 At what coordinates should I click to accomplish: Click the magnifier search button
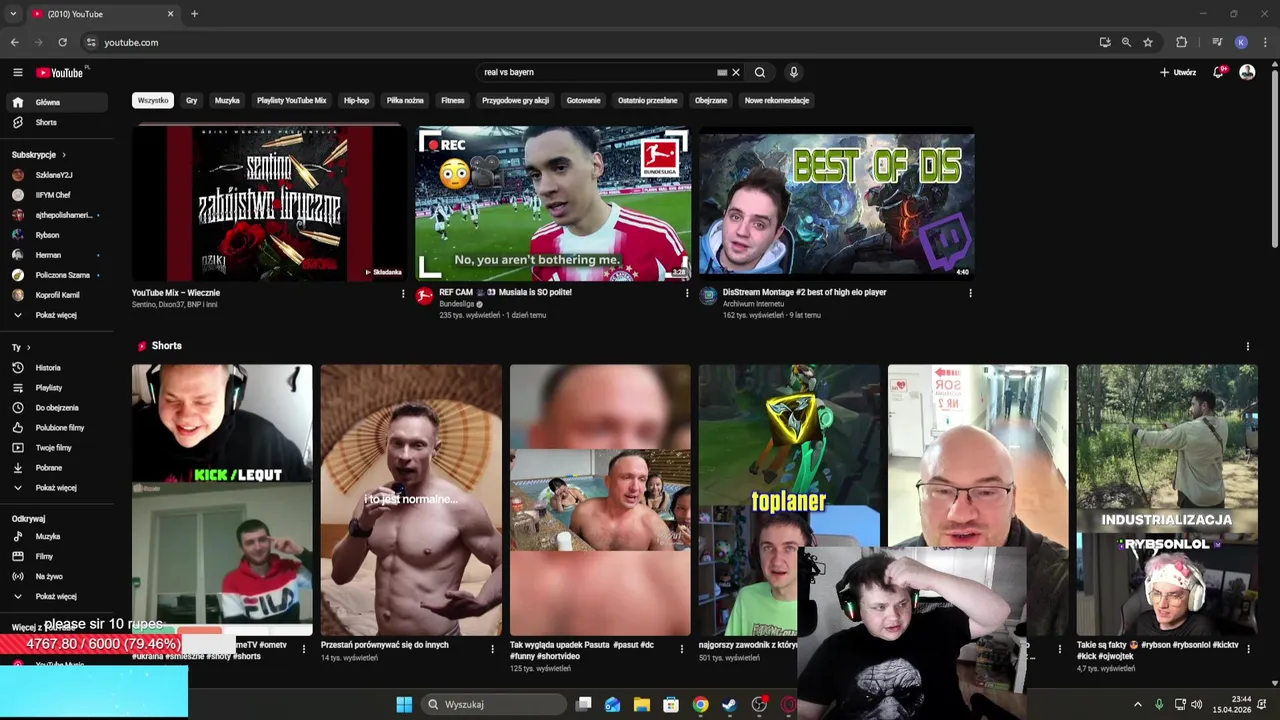click(x=760, y=72)
